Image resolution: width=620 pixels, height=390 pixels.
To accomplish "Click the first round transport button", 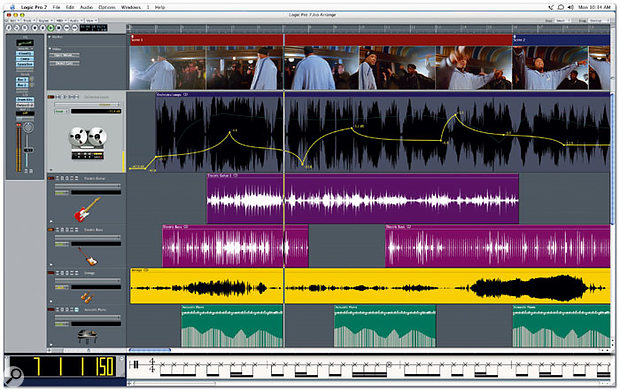I will (9, 28).
